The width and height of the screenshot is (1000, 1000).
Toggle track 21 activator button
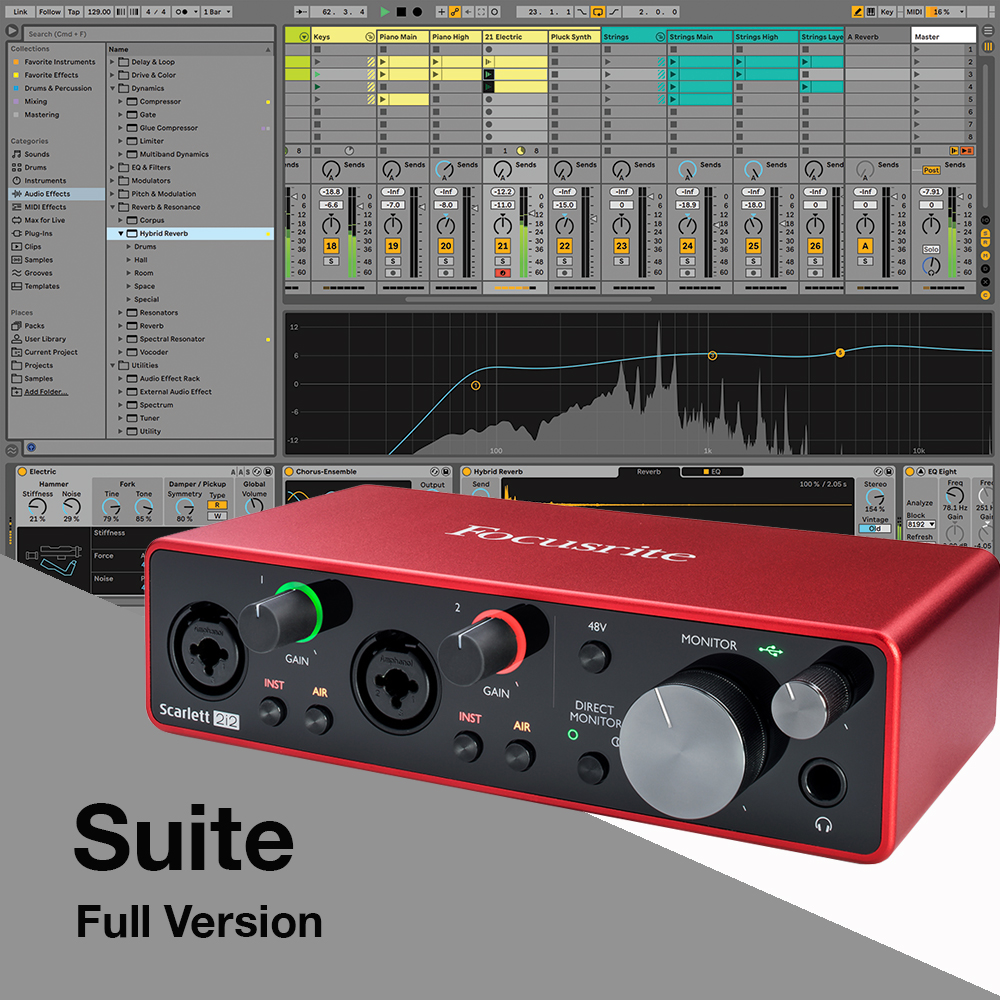[503, 246]
